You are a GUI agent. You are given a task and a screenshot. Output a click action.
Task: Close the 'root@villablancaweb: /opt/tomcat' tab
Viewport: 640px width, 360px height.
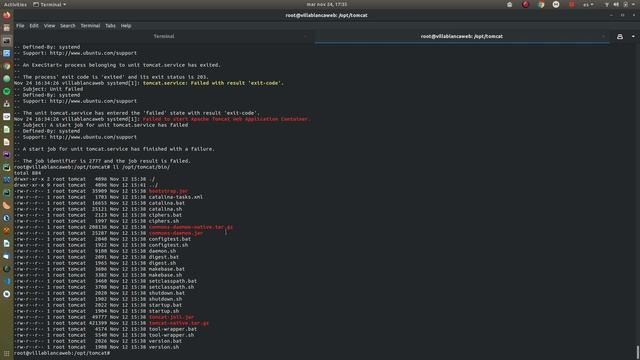[x=603, y=36]
